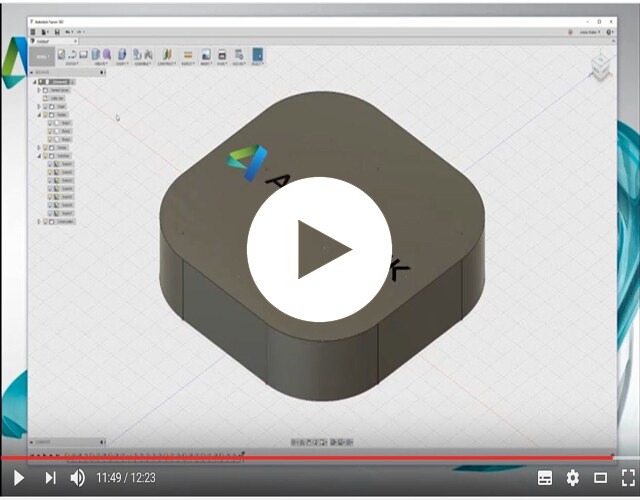Click the 11:49 / 12:23 time display

[126, 478]
